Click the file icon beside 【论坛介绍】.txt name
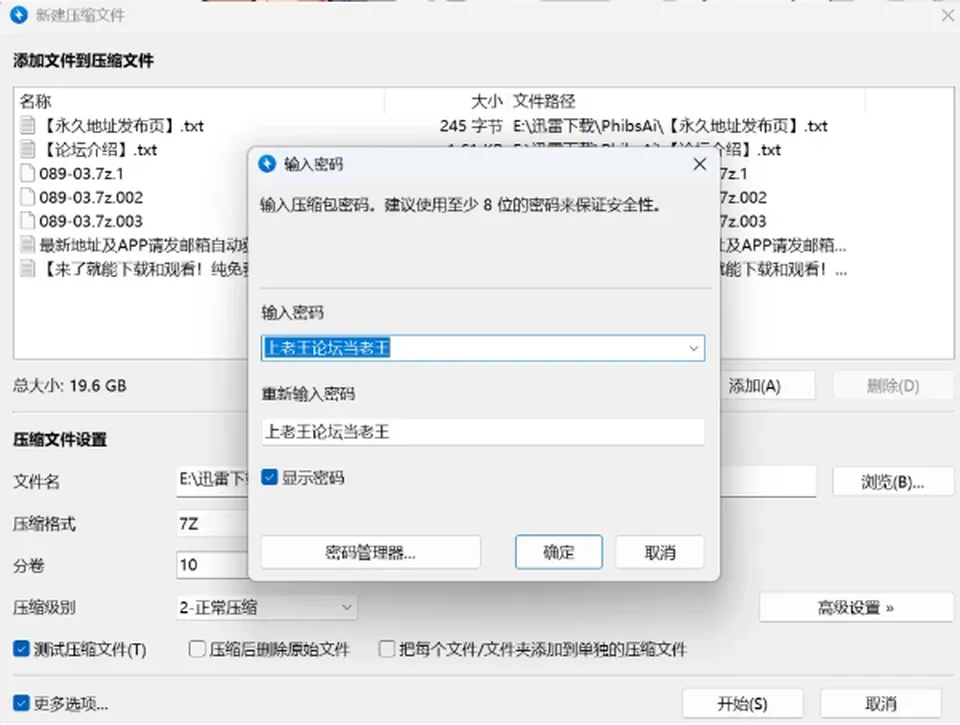The width and height of the screenshot is (960, 725). coord(28,149)
